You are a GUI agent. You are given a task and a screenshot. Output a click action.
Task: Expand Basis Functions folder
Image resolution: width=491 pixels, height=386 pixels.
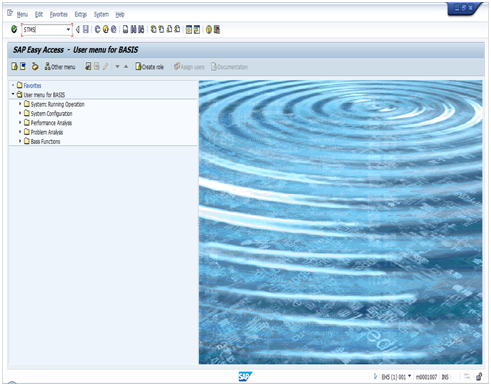[20, 141]
